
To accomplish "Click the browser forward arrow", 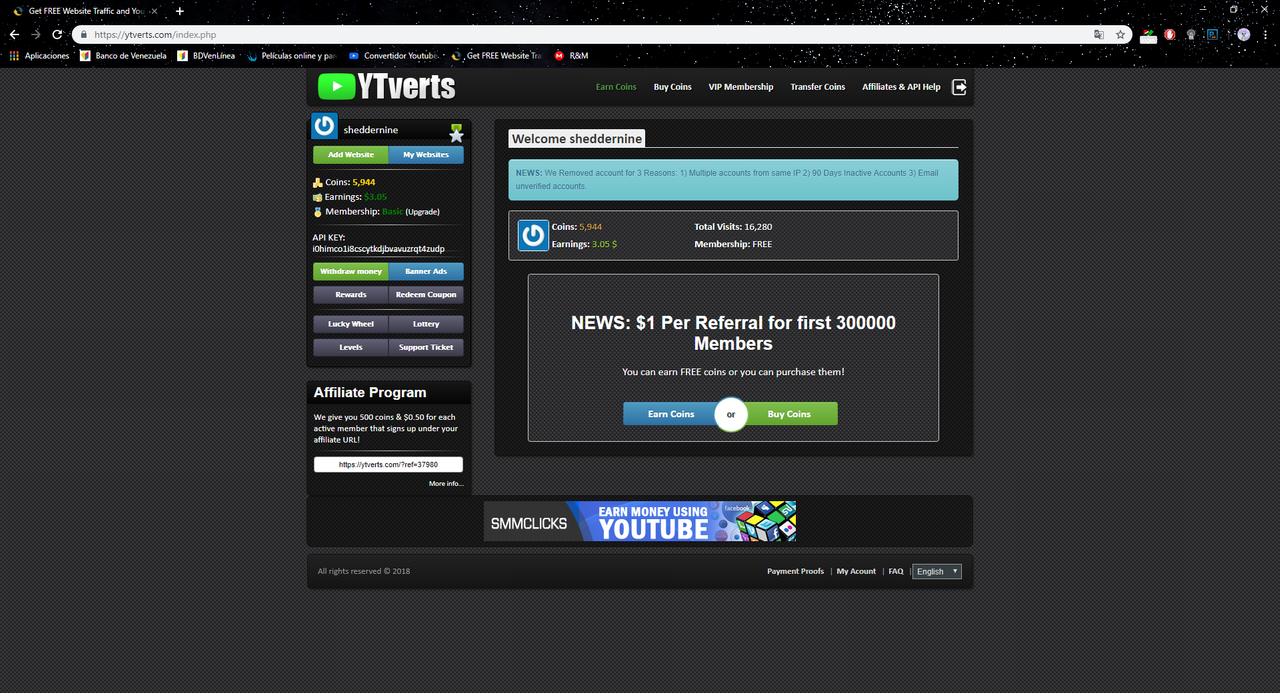I will [36, 34].
